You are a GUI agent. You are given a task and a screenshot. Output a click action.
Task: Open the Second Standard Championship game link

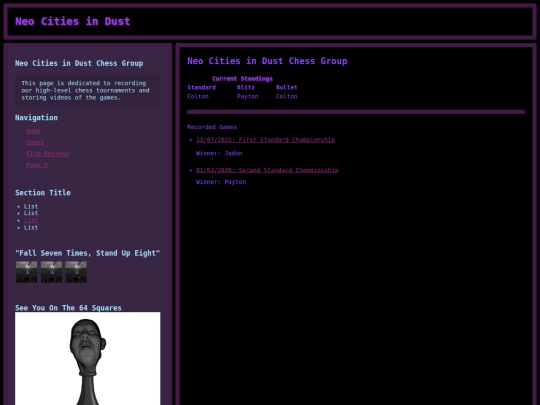click(x=267, y=170)
